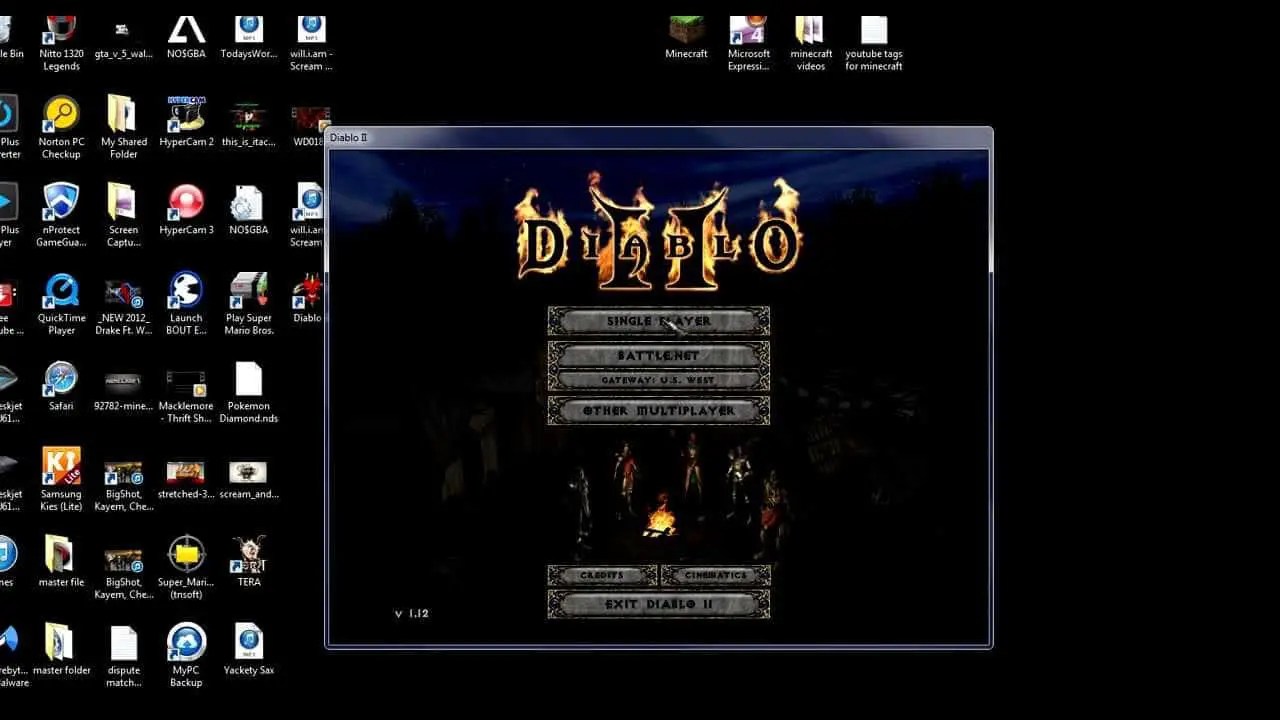This screenshot has height=720, width=1280.
Task: Open the Cinematics screen
Action: [716, 575]
